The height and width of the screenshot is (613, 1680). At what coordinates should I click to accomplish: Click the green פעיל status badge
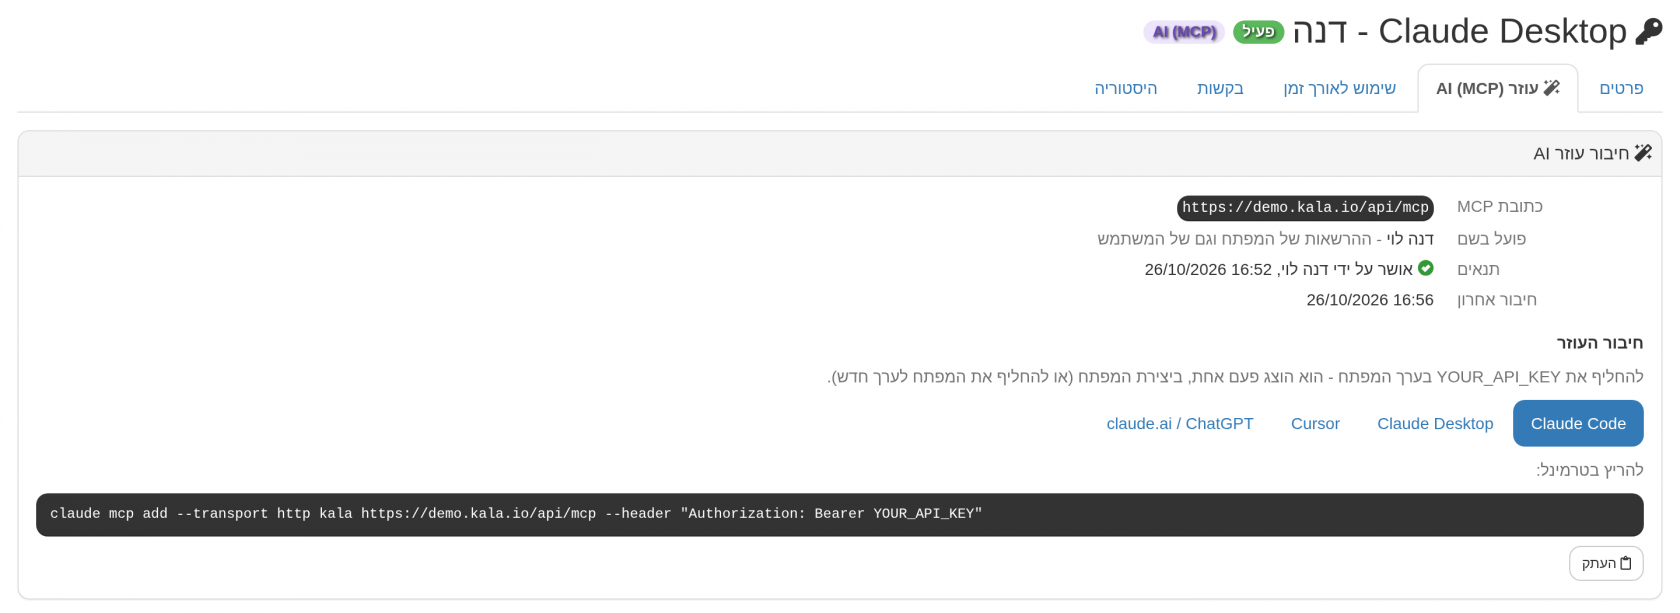[1258, 32]
